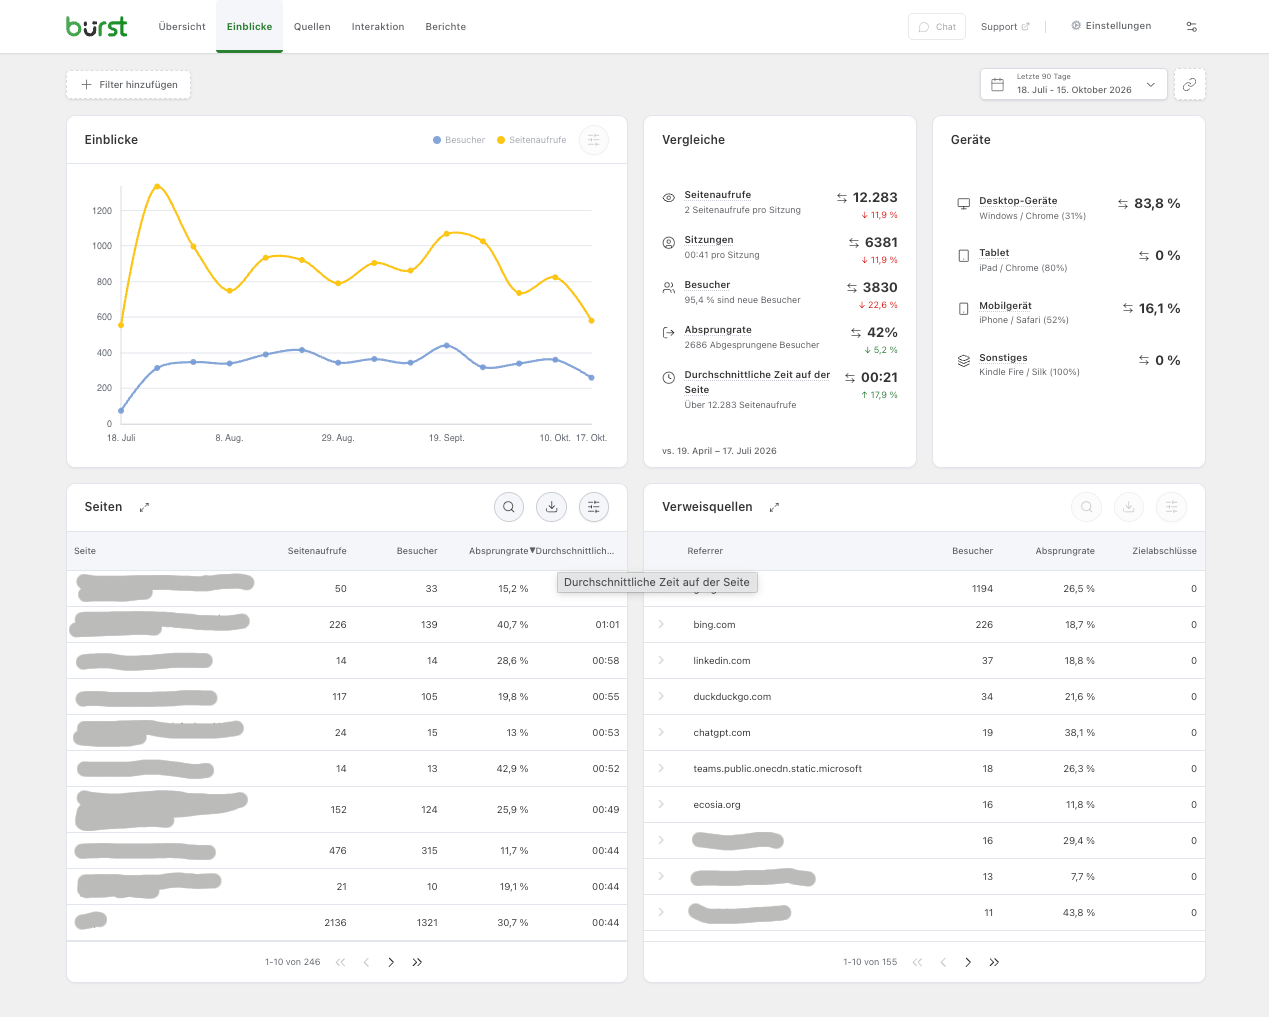Copy share link icon beside date range

[1189, 85]
